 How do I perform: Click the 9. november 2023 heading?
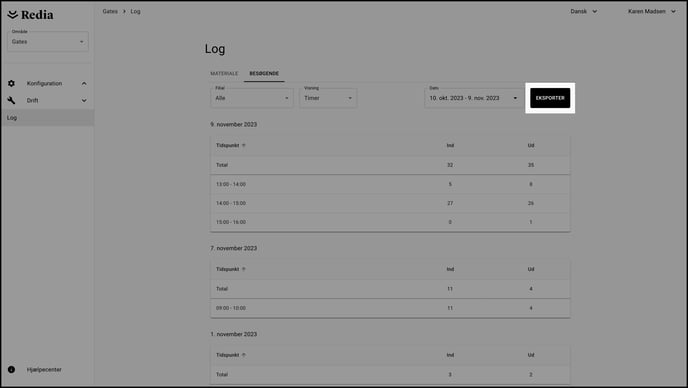pos(233,124)
